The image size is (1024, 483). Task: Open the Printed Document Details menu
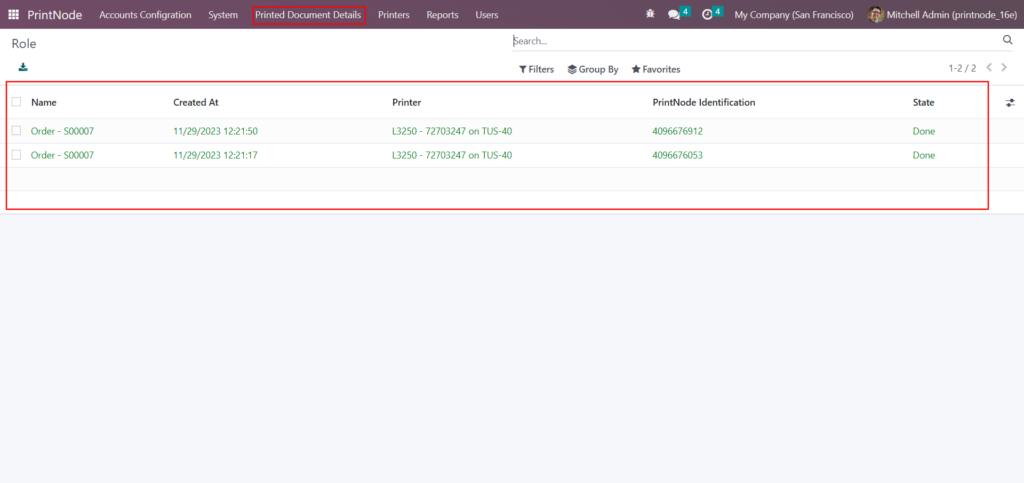(308, 14)
